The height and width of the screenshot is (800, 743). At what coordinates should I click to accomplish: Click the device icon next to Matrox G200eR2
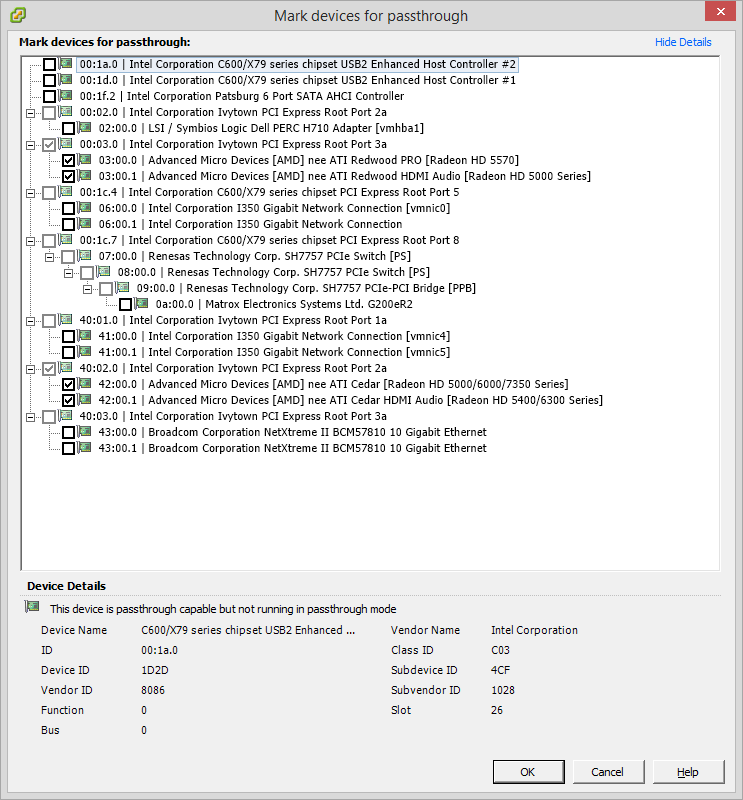(142, 304)
